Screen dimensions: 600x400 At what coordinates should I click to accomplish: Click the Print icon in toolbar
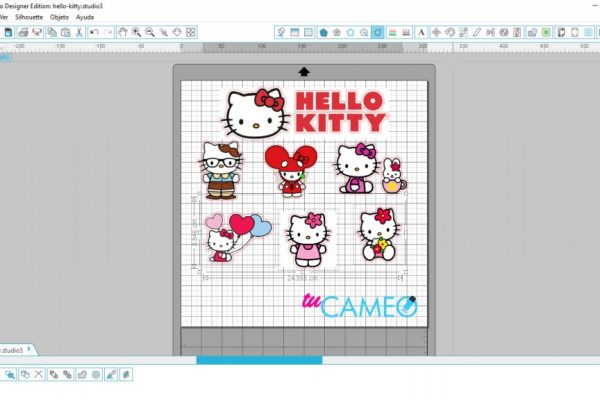[x=23, y=33]
